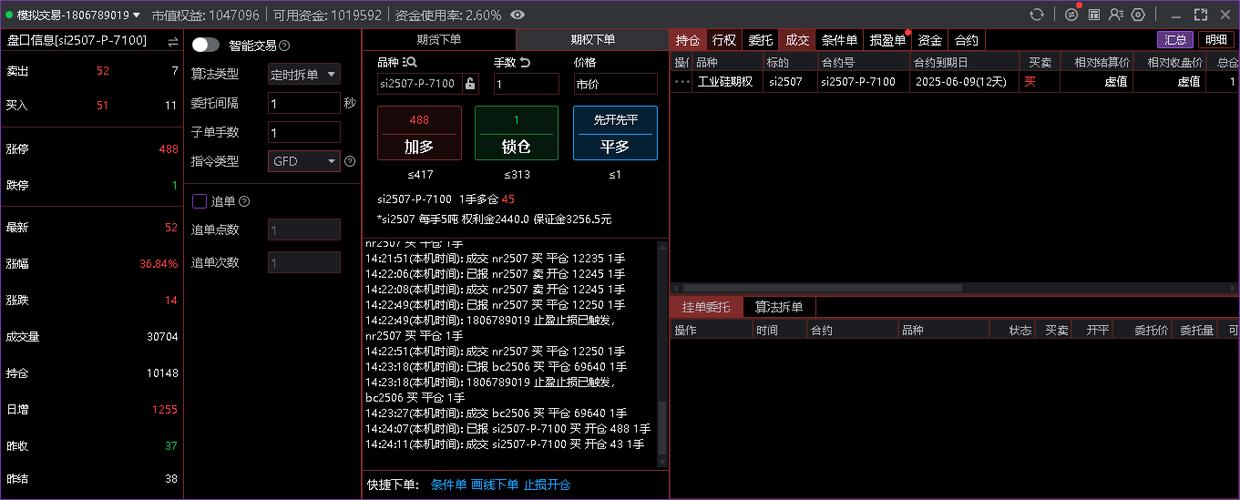Open the layout panel icon
The height and width of the screenshot is (500, 1240).
(x=1095, y=15)
